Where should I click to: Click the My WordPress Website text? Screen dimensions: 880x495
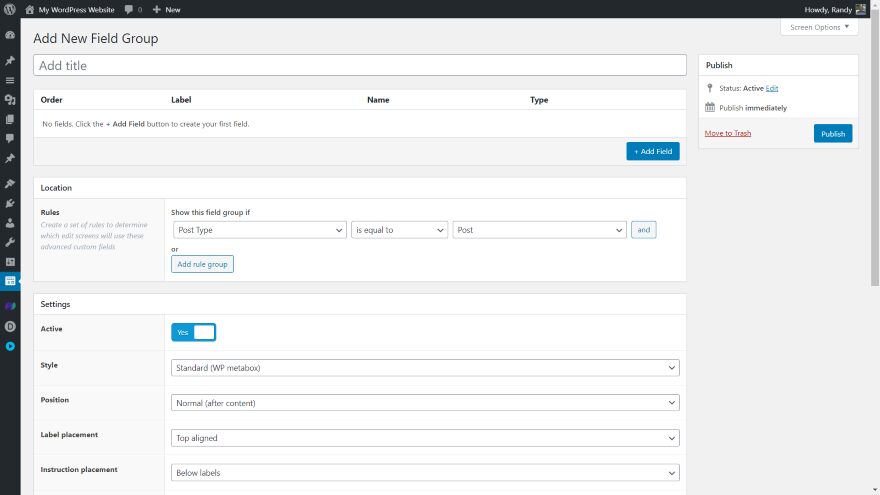(x=76, y=10)
